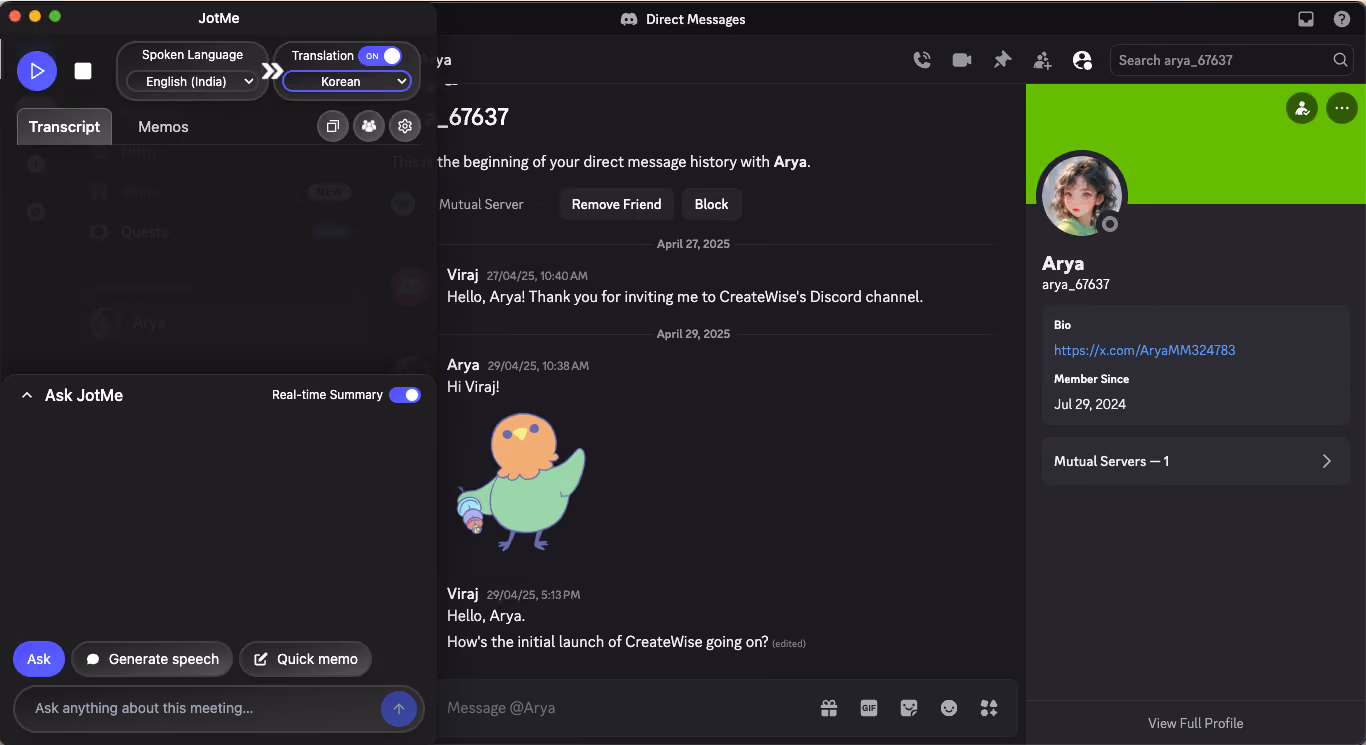Open the Spoken Language dropdown showing English (India)
Image resolution: width=1366 pixels, height=745 pixels.
point(193,82)
